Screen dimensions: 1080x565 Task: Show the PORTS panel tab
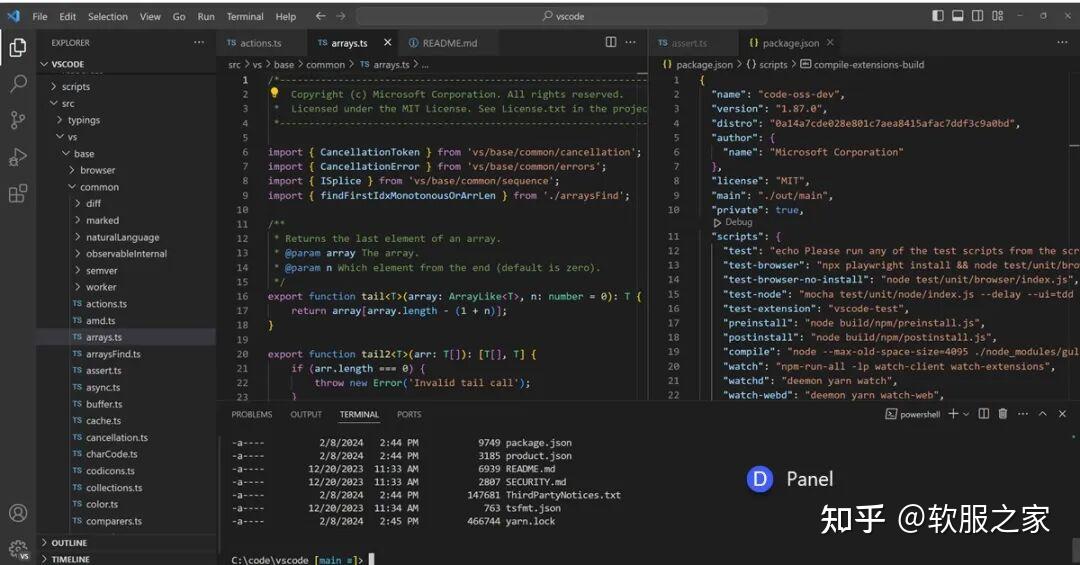tap(409, 414)
